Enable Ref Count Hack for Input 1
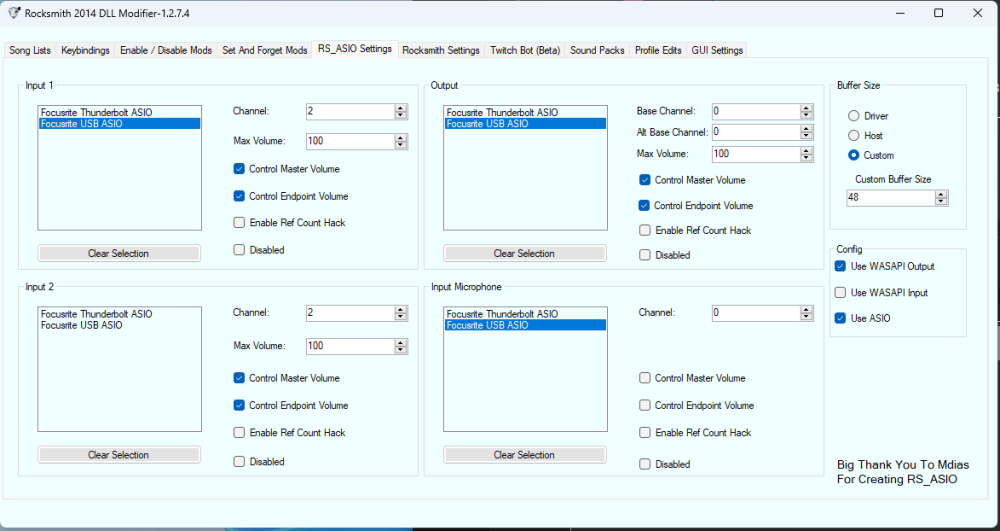 tap(239, 223)
